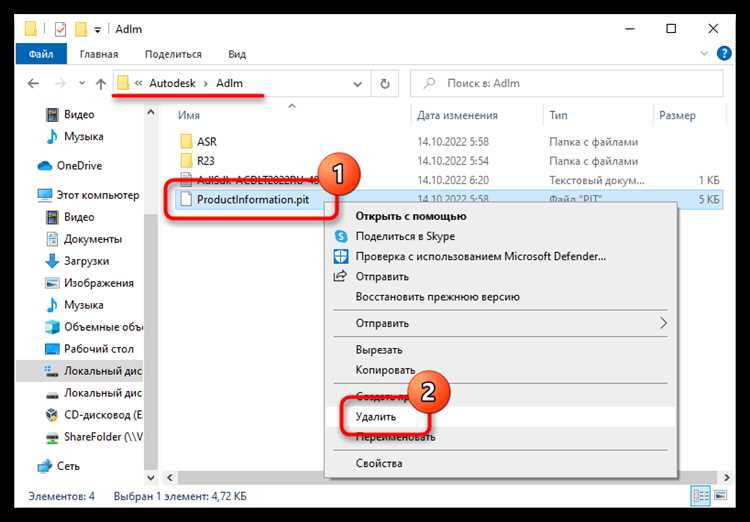Open the Поделиться ribbon tab
The image size is (750, 522).
pyautogui.click(x=173, y=54)
